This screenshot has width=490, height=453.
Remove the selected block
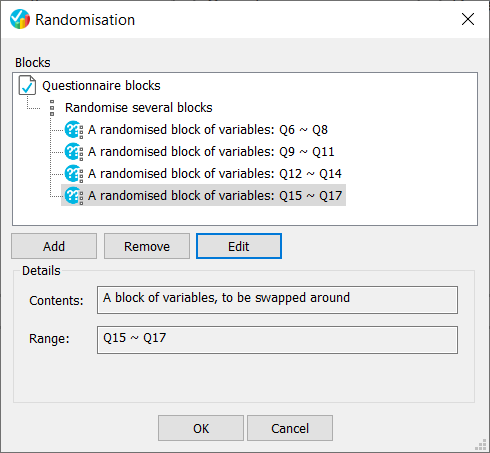147,246
